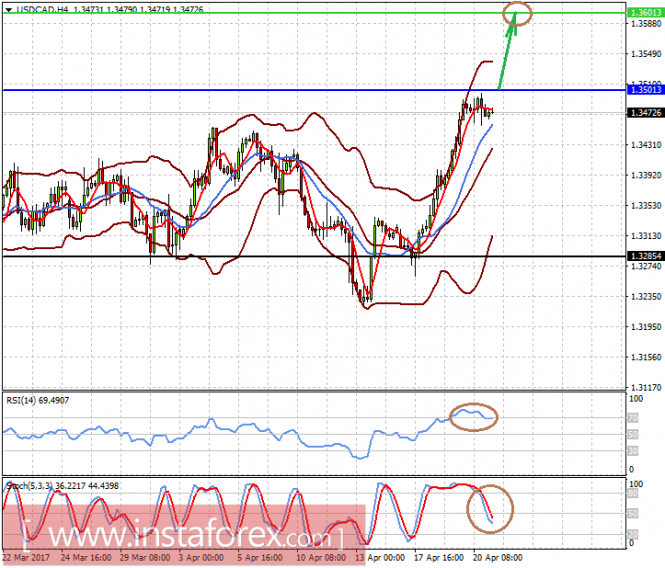Click the 1.33530 price scale value

tap(646, 206)
